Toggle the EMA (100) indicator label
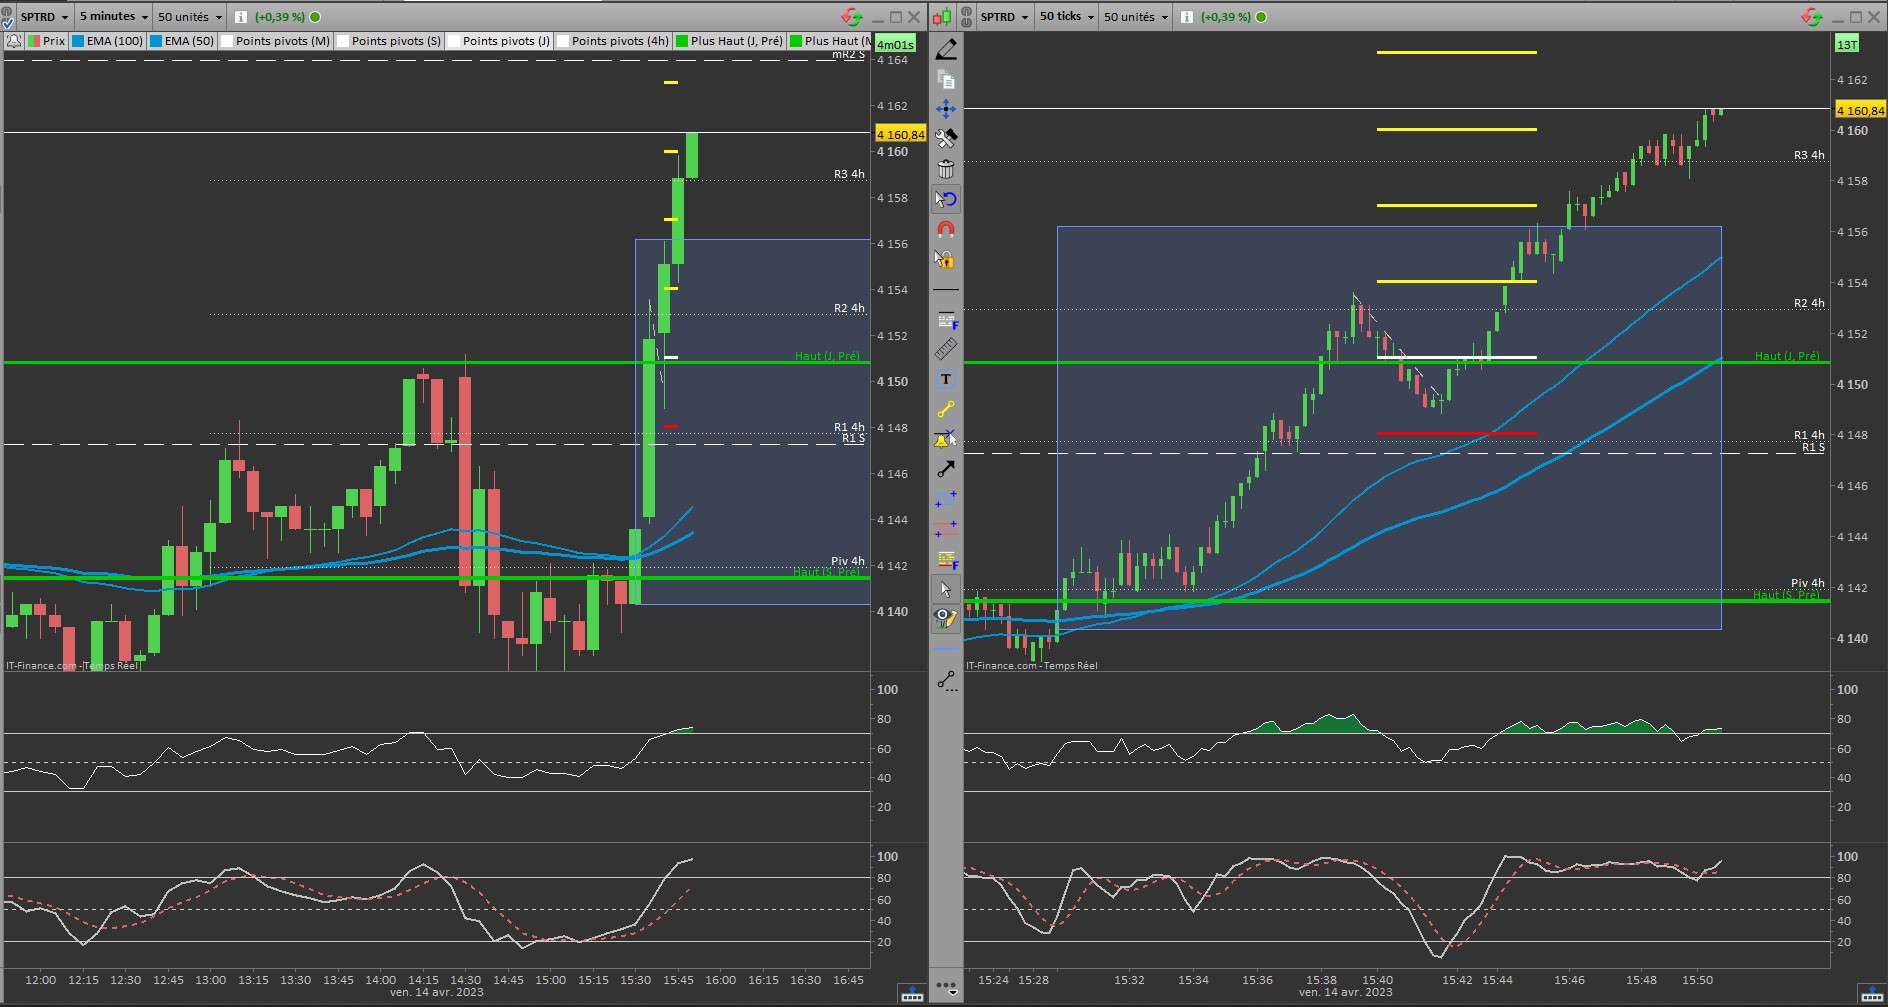The height and width of the screenshot is (1007, 1888). (114, 41)
